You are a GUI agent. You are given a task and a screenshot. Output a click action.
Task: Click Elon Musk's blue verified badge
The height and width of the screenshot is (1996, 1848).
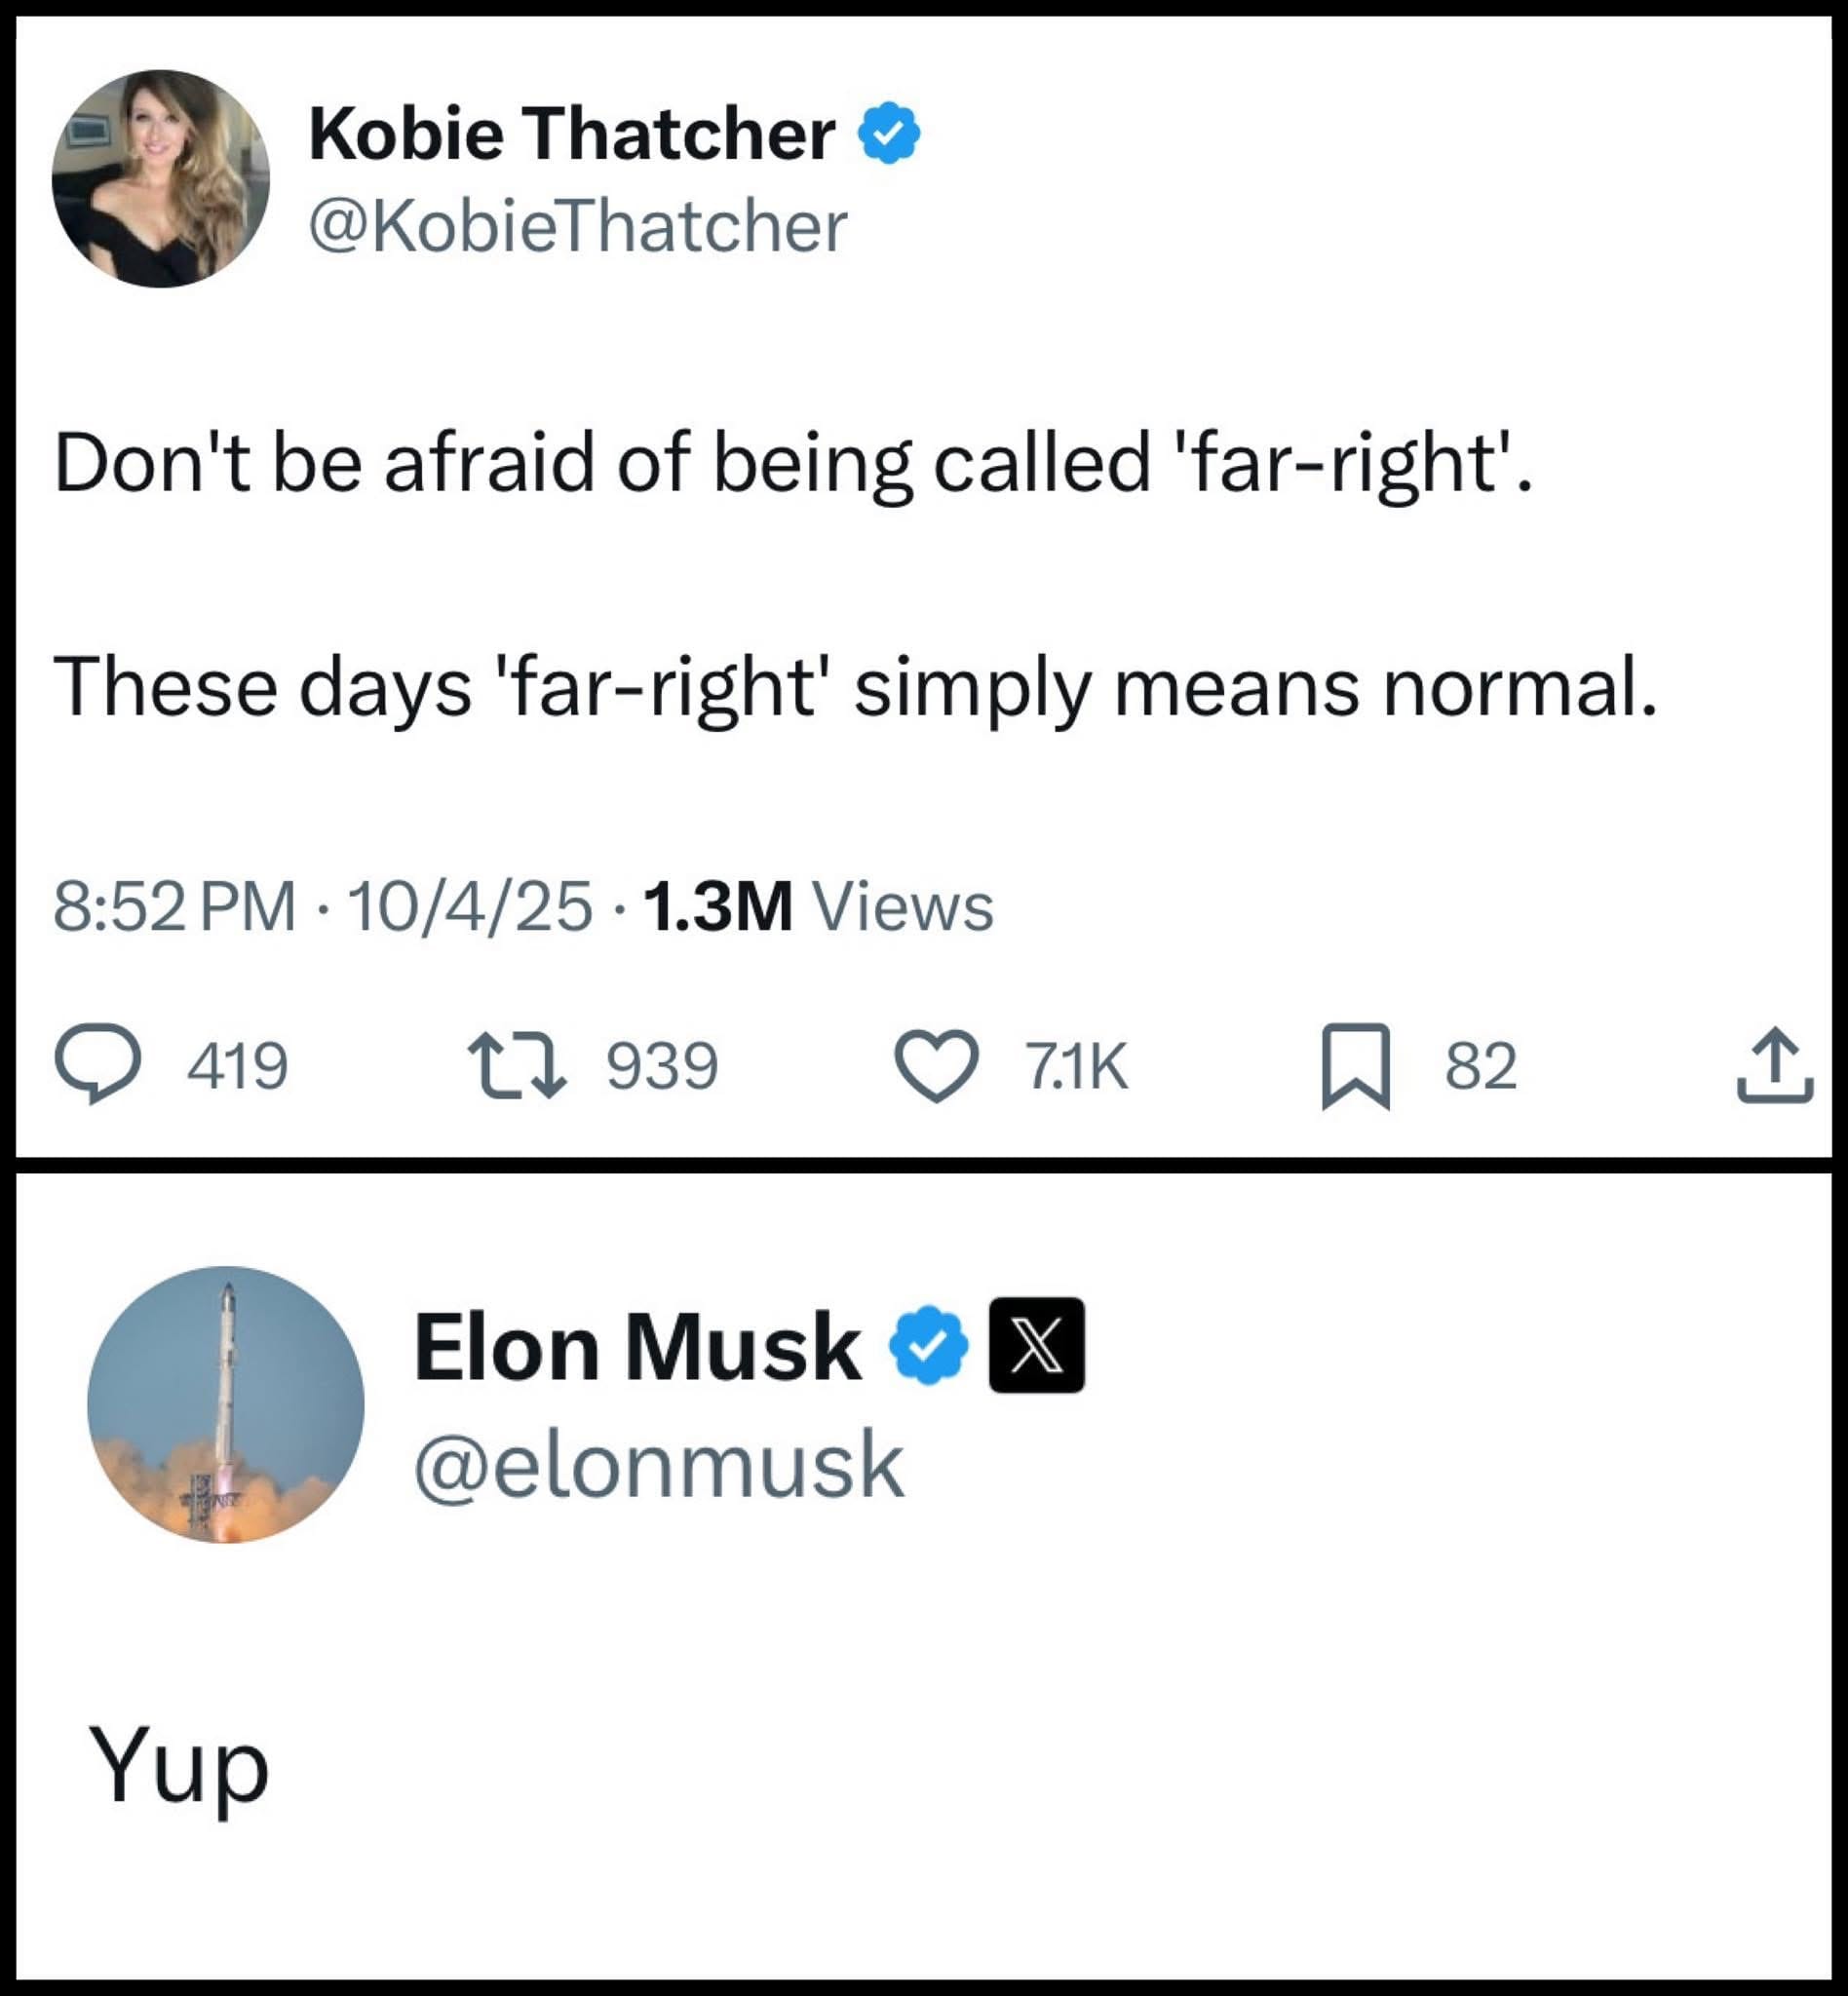pyautogui.click(x=930, y=1346)
